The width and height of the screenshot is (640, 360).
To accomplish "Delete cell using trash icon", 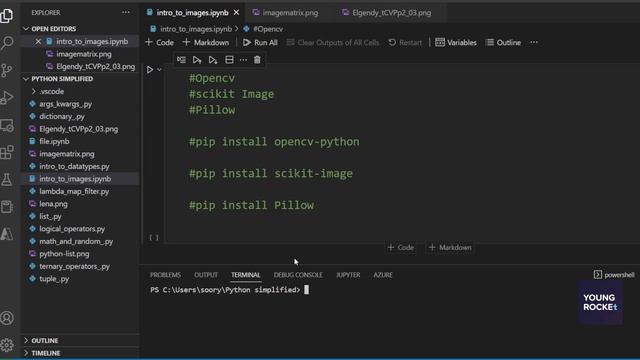I will 257,60.
